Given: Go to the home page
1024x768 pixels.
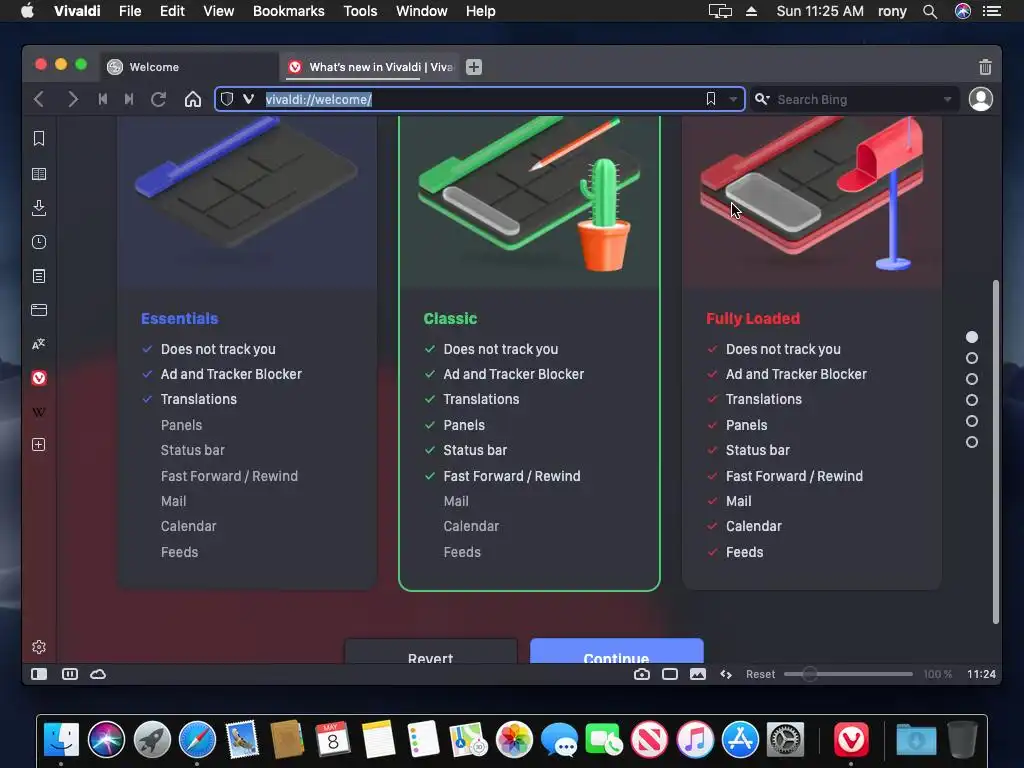Looking at the screenshot, I should pos(193,99).
